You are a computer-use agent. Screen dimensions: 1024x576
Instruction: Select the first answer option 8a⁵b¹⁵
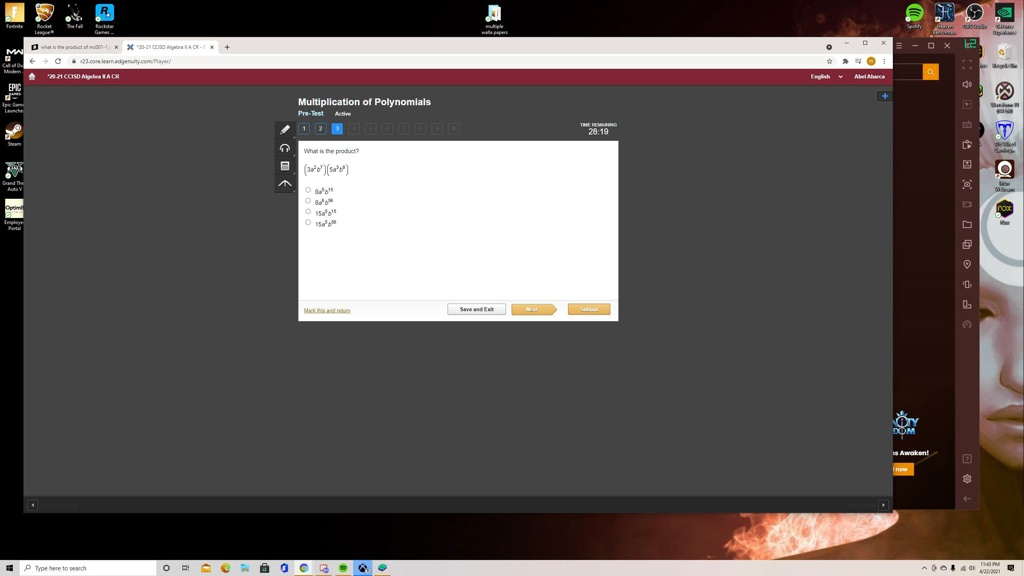tap(308, 190)
